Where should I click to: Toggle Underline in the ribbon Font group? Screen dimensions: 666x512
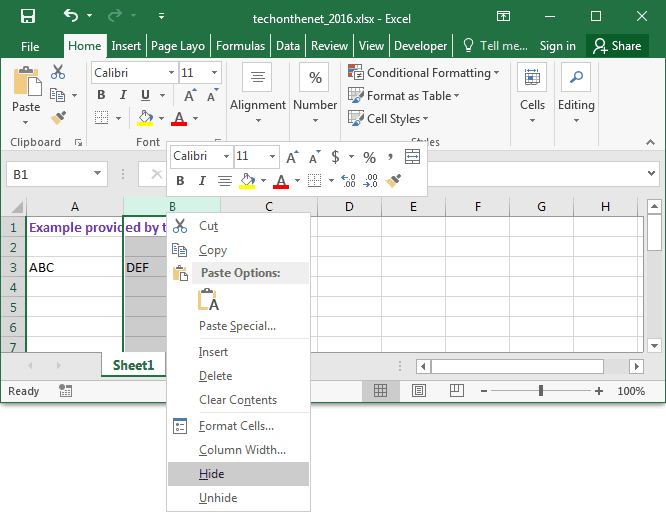pyautogui.click(x=145, y=96)
